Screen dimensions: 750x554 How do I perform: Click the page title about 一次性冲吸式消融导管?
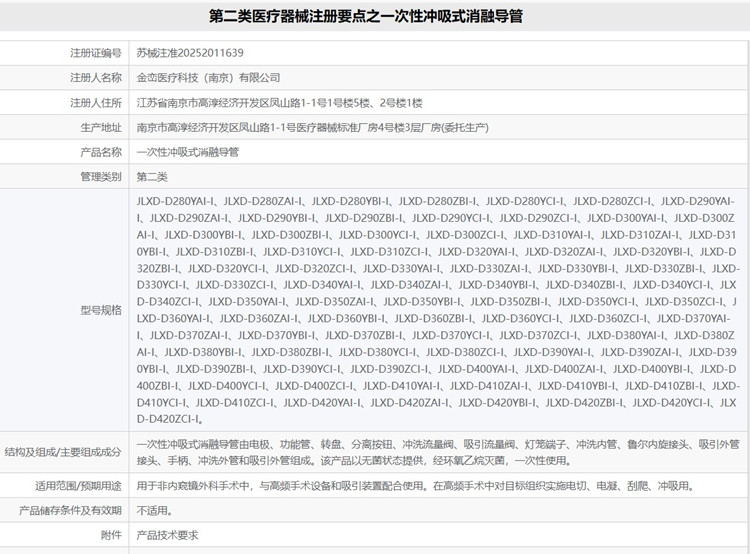pyautogui.click(x=365, y=17)
